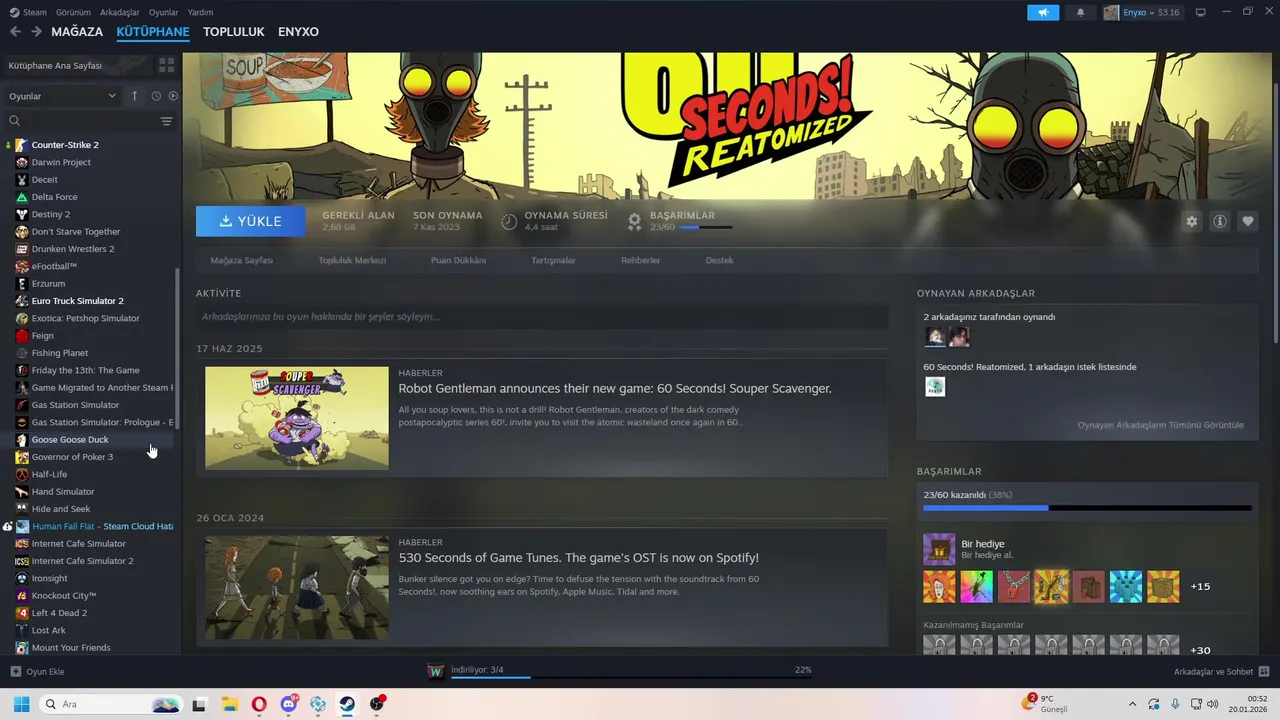This screenshot has height=720, width=1280.
Task: Open Puan Dükkânı link
Action: 458,260
